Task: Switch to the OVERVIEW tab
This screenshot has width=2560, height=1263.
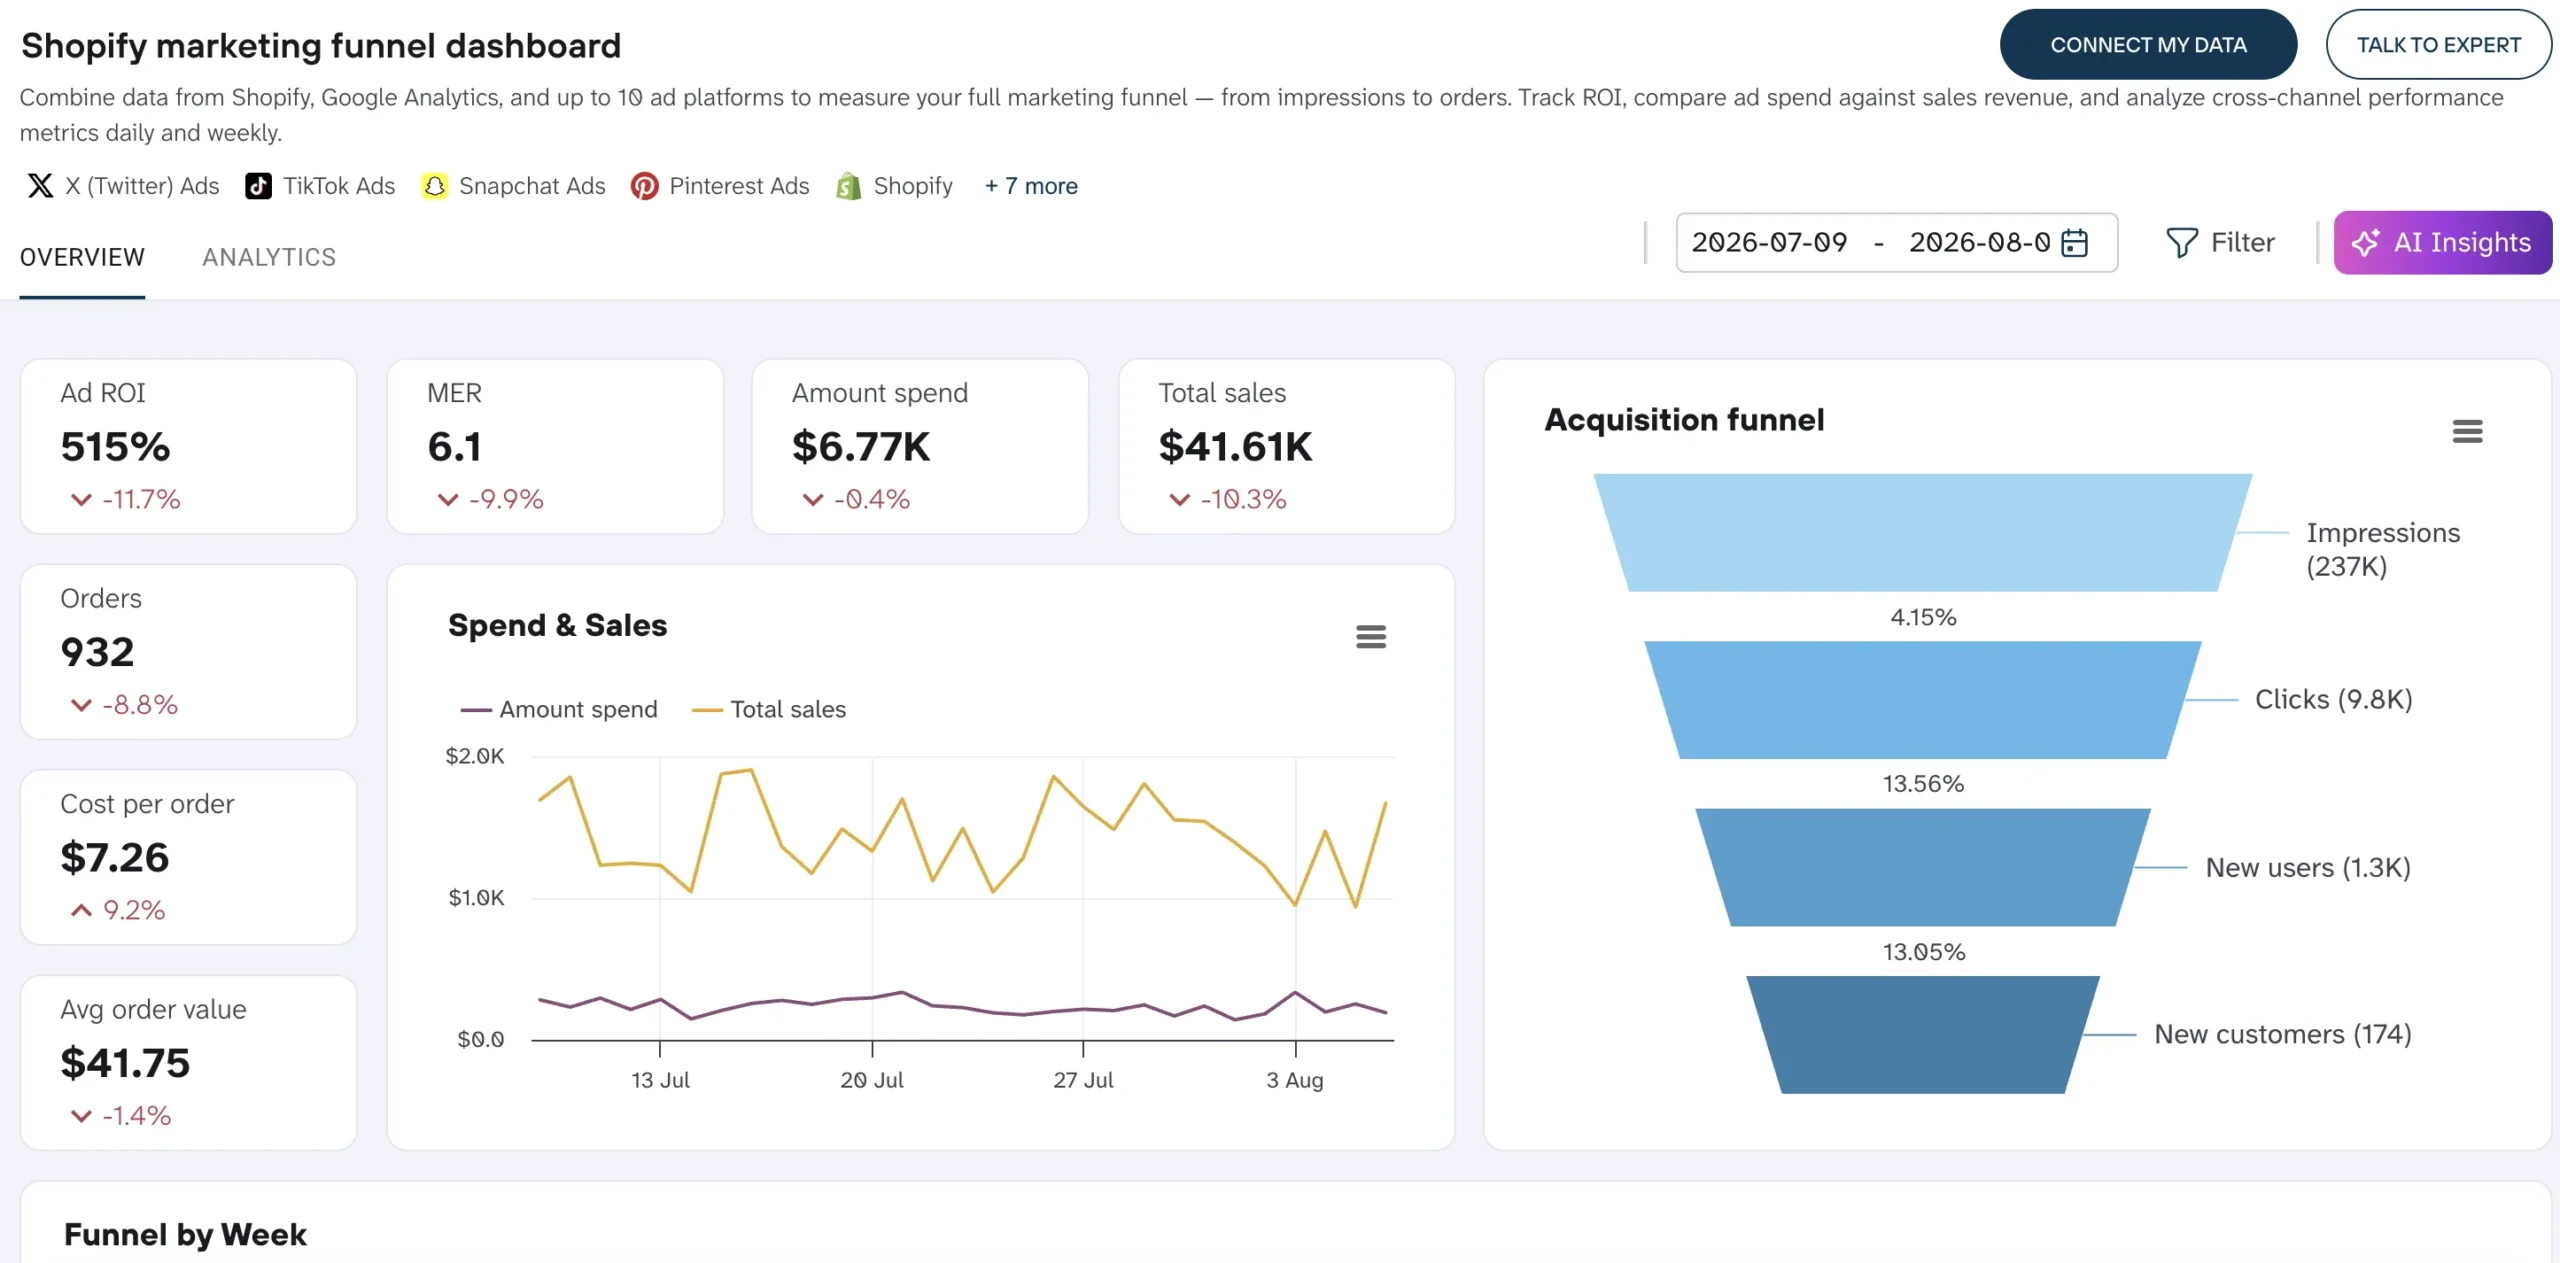Action: [82, 258]
